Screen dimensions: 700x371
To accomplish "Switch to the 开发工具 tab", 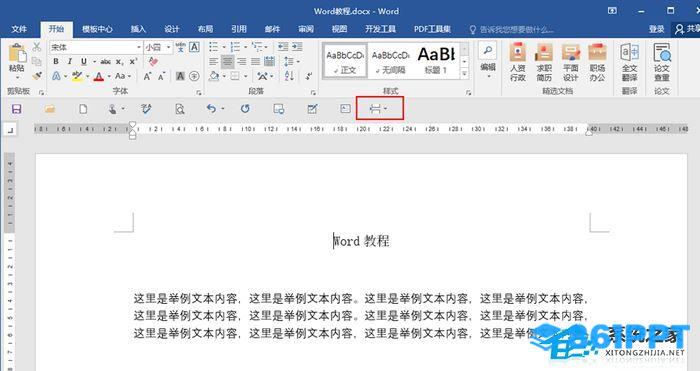I will pyautogui.click(x=380, y=29).
